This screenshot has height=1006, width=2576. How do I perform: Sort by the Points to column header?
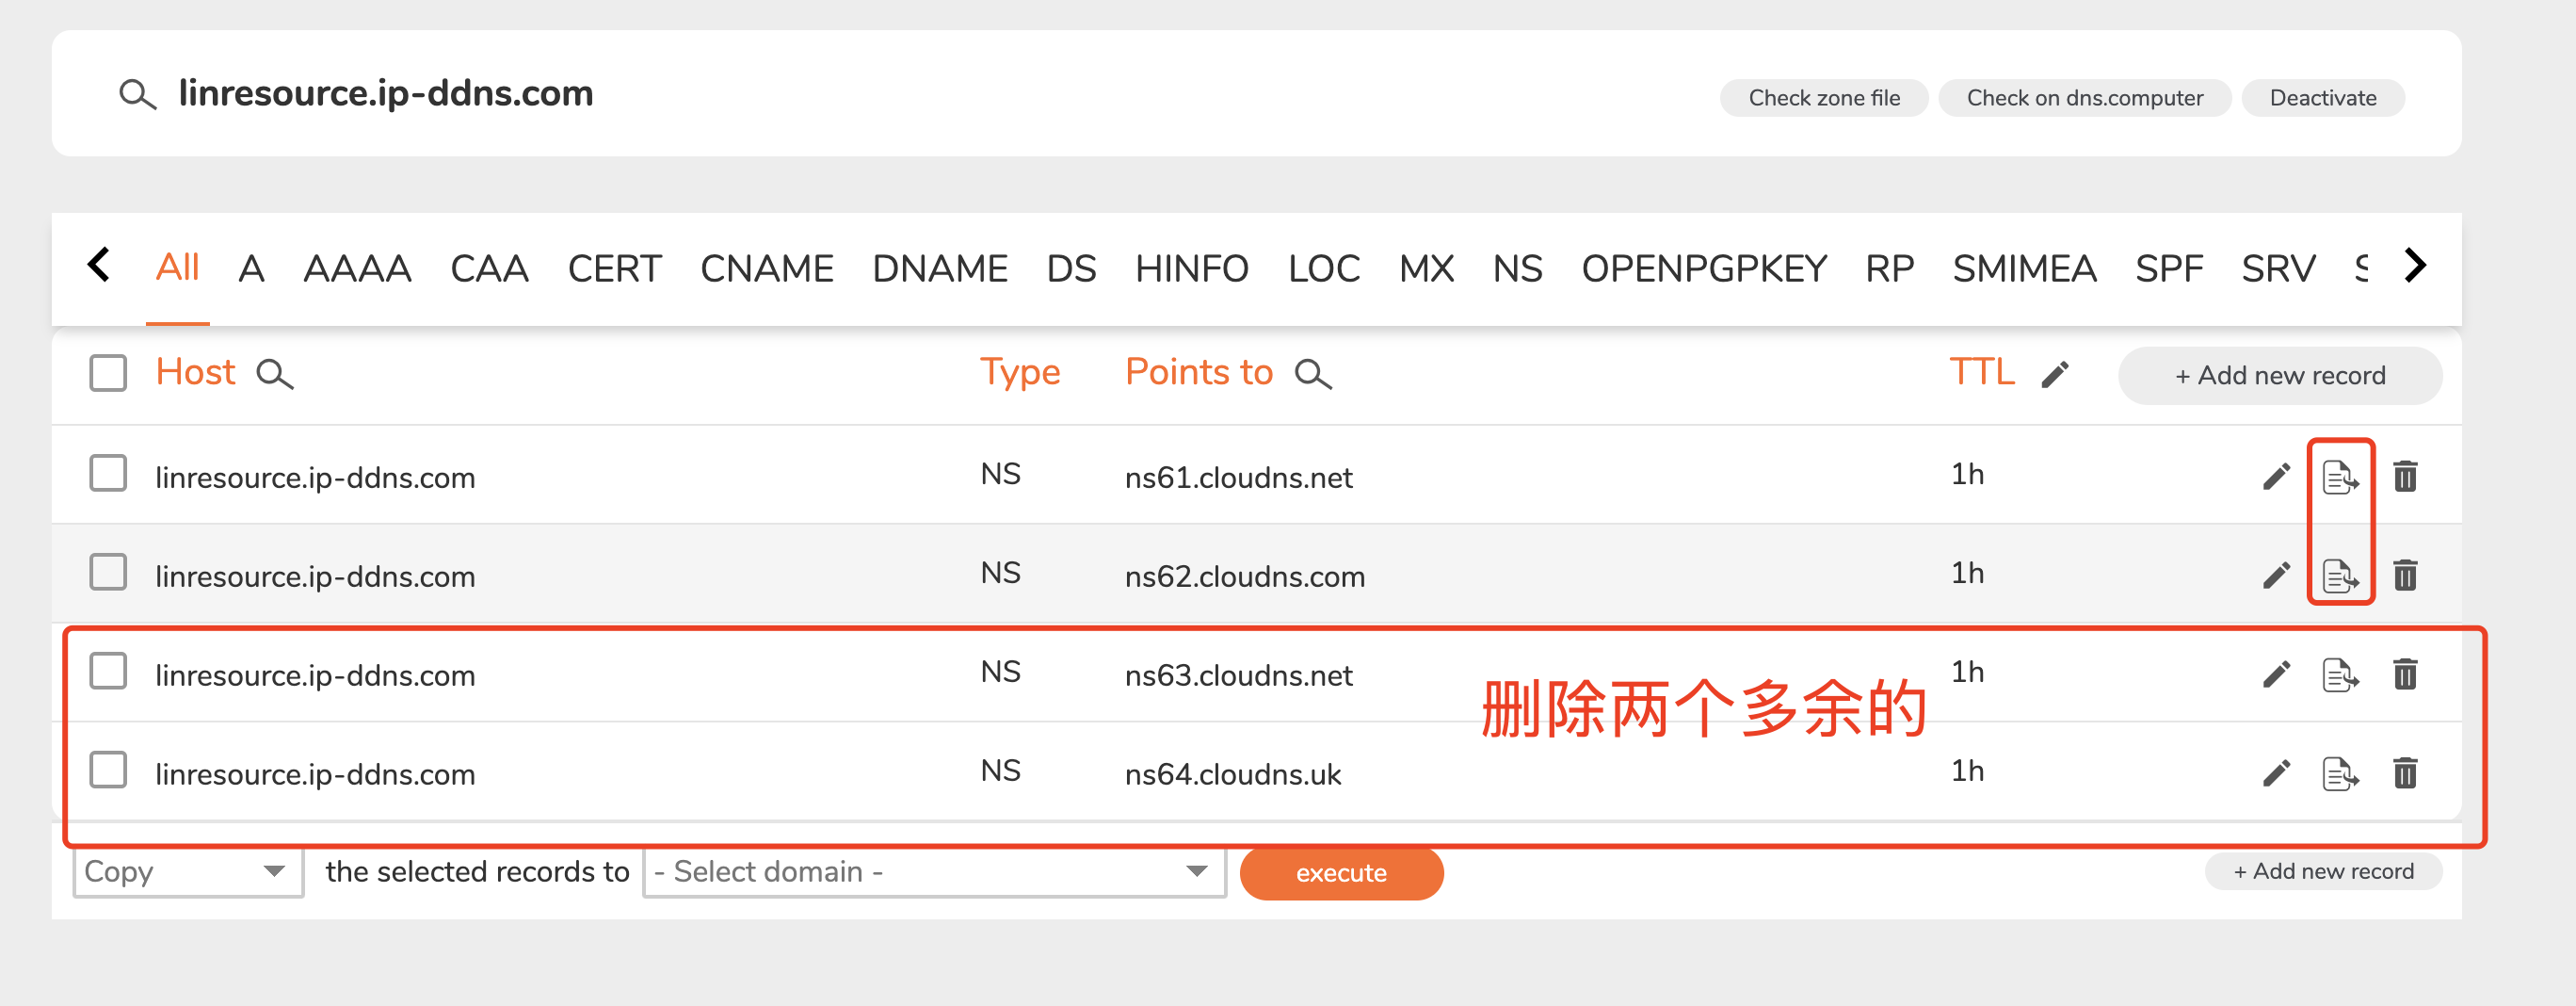[1199, 372]
